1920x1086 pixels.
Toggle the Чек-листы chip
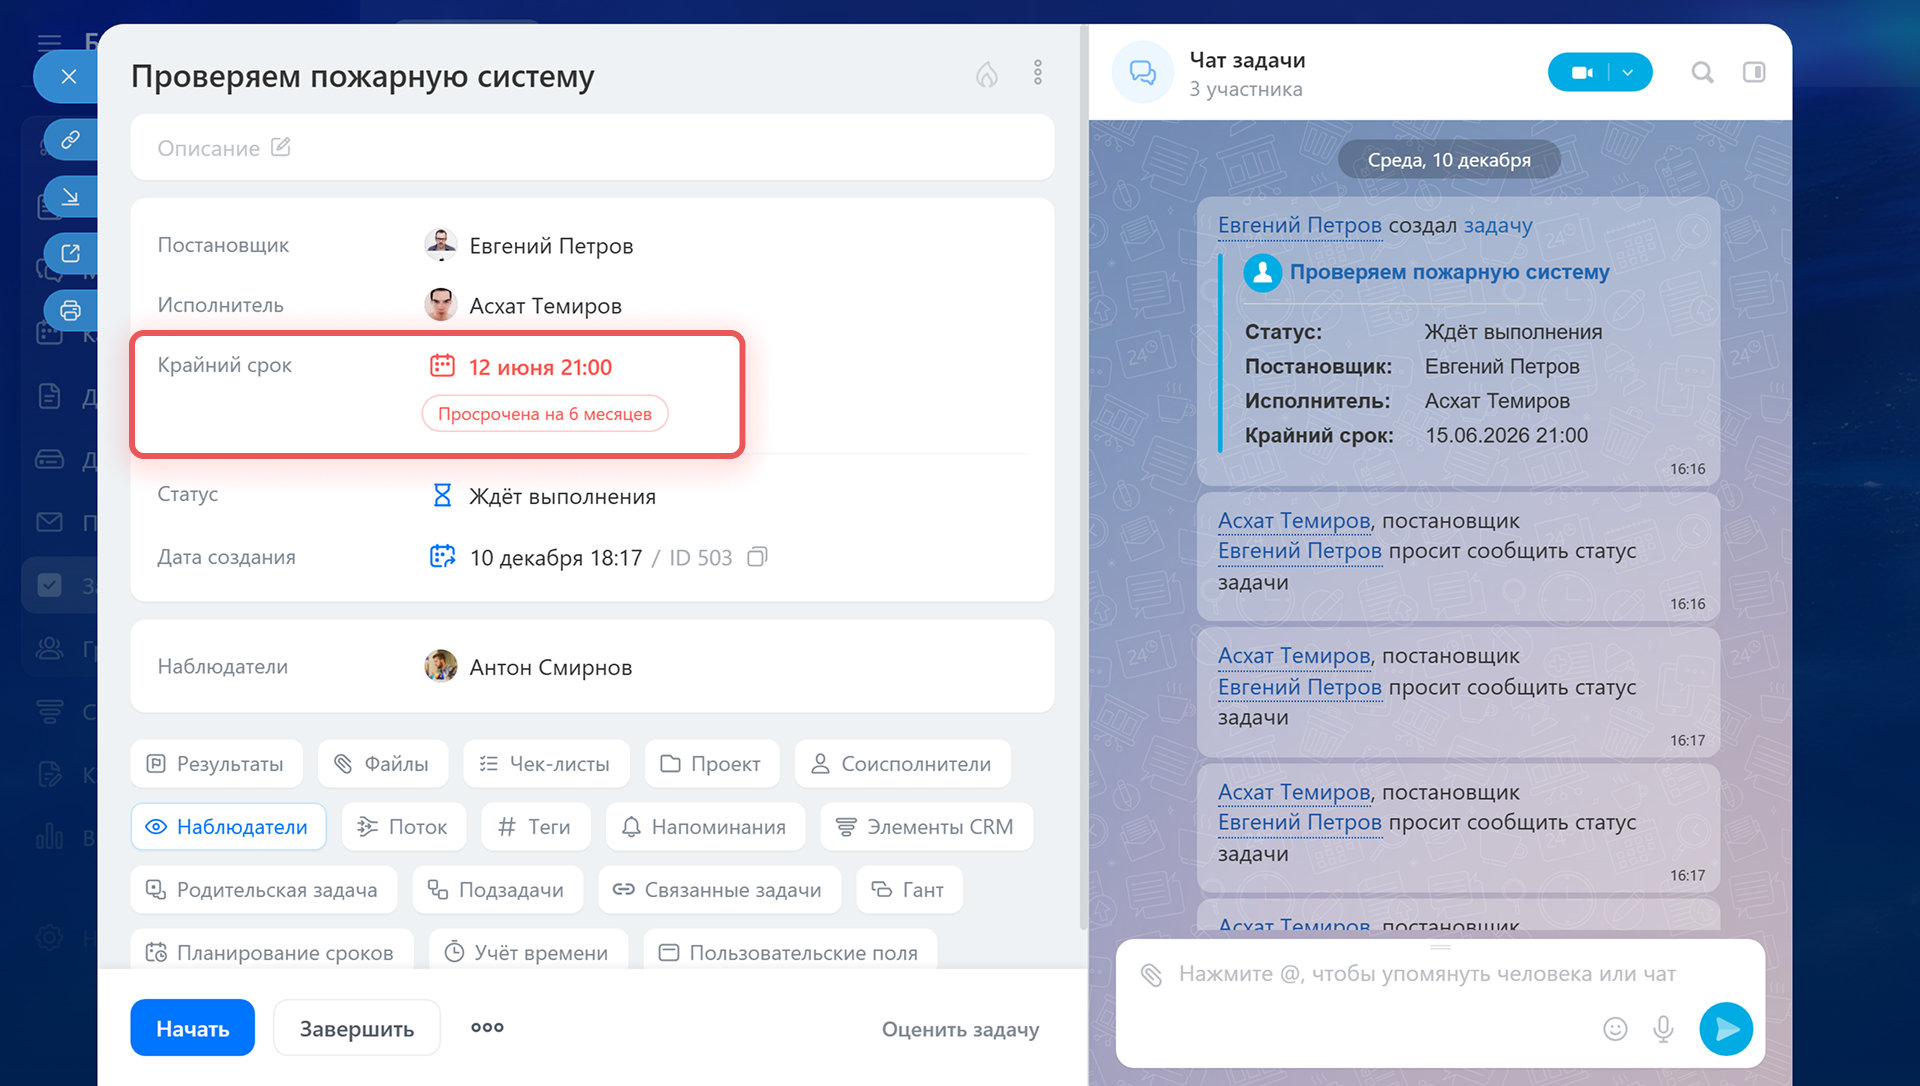pos(546,764)
